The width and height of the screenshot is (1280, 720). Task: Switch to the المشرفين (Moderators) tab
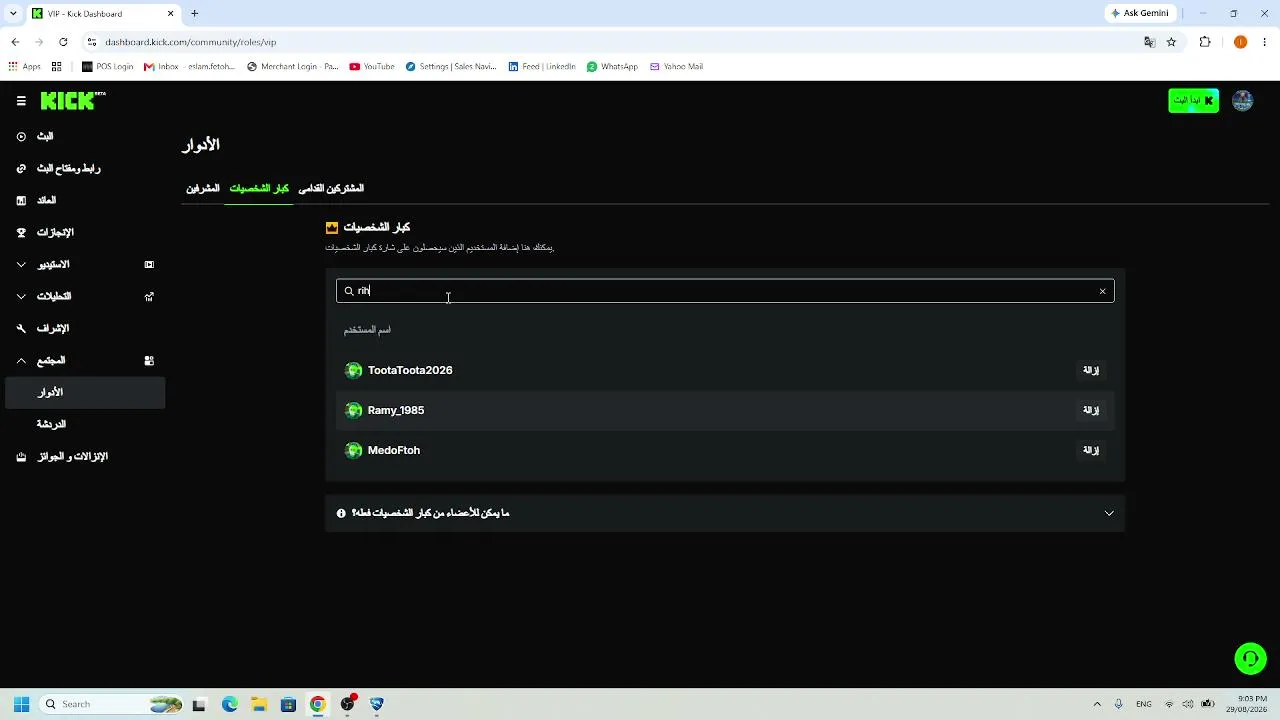pos(203,188)
